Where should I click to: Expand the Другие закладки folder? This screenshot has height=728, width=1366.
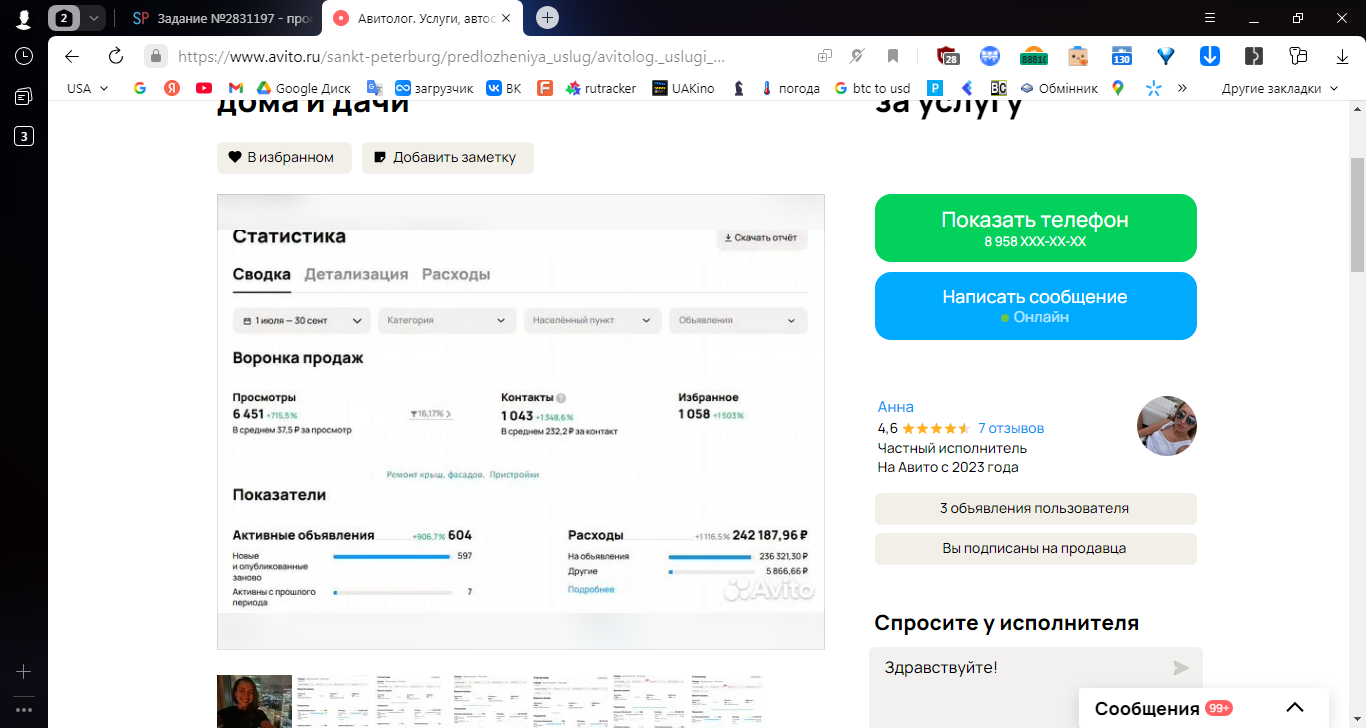click(1279, 88)
